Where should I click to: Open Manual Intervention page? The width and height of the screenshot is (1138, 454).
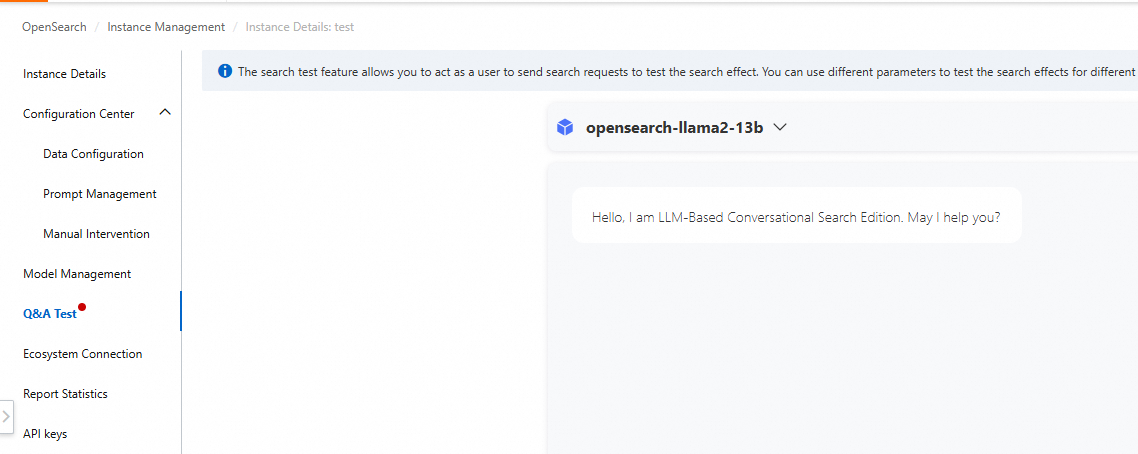click(97, 234)
